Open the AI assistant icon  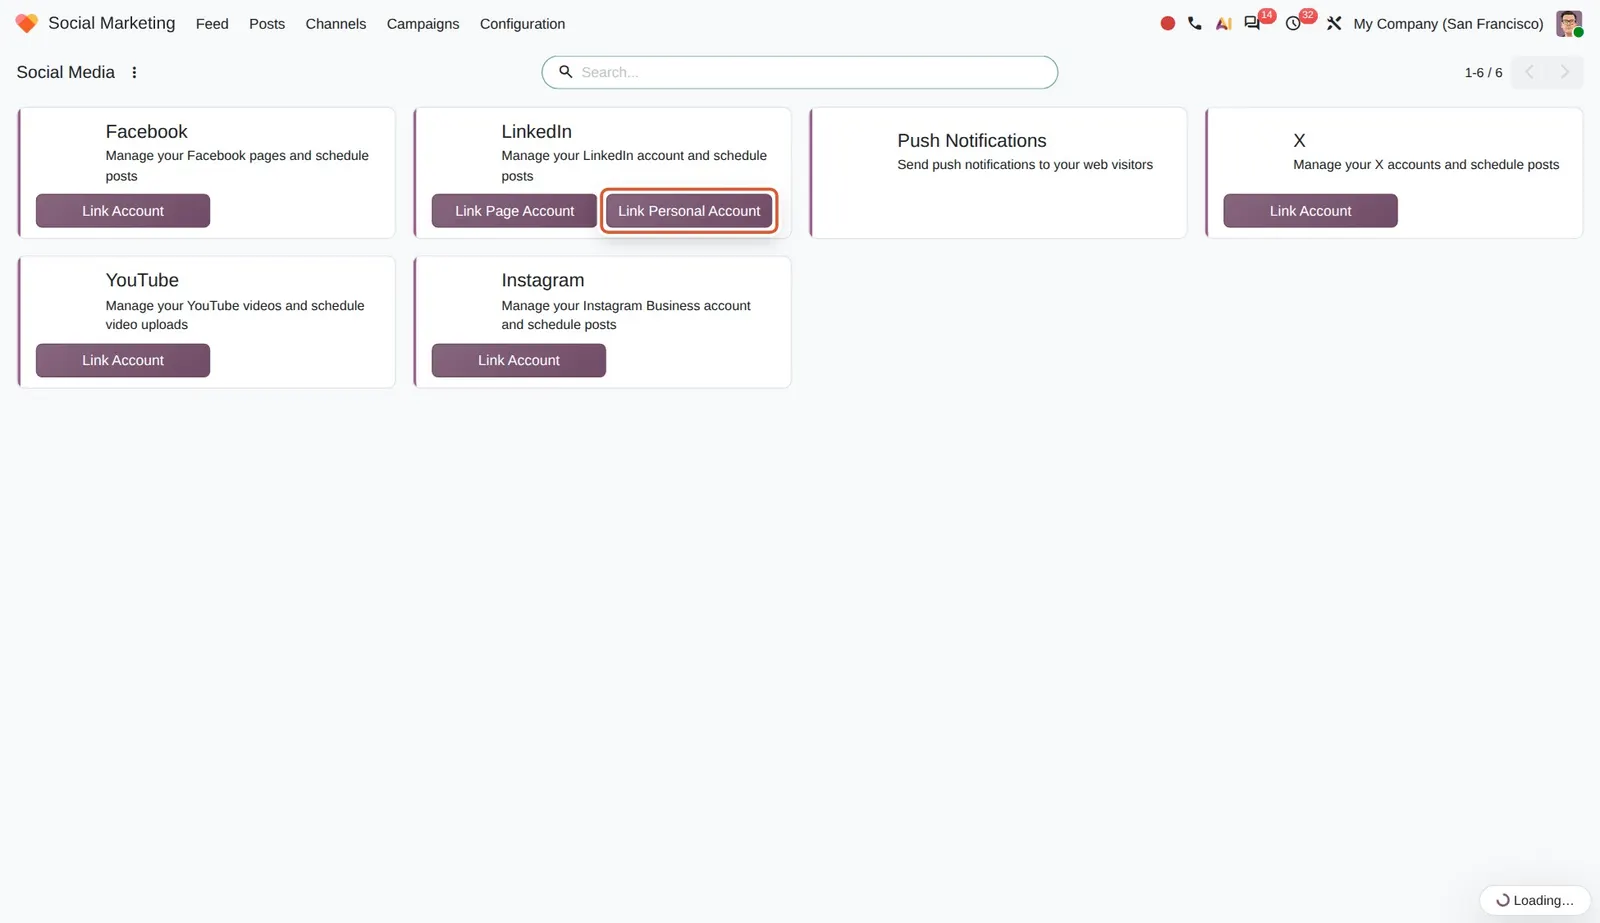point(1223,23)
